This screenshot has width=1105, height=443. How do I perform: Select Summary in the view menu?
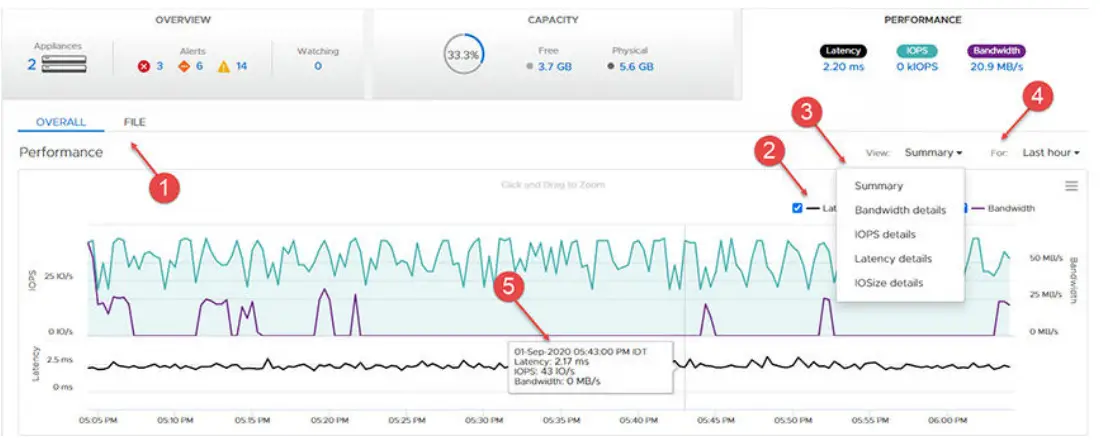(x=878, y=186)
